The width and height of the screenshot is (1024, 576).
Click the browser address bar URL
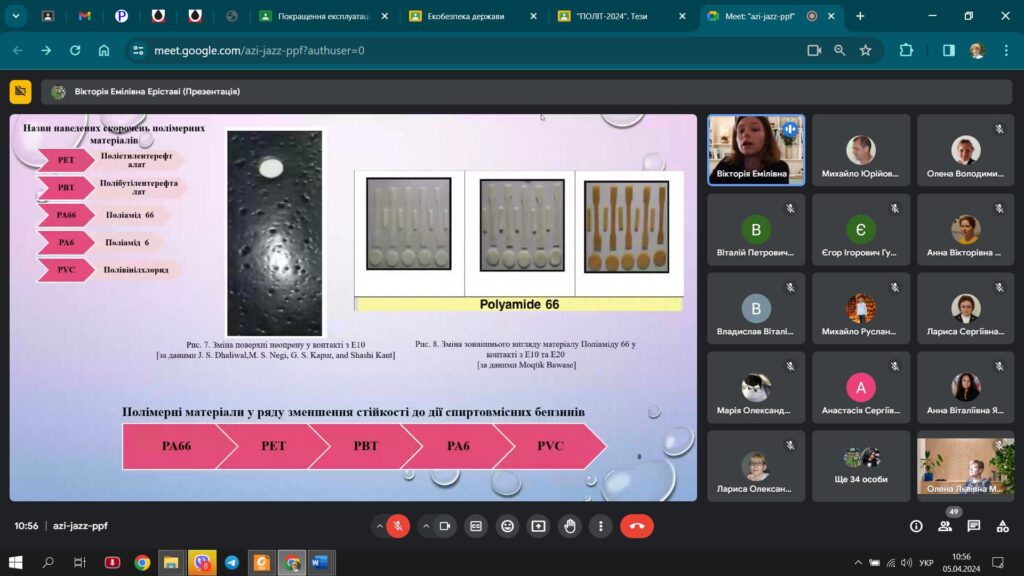click(260, 50)
